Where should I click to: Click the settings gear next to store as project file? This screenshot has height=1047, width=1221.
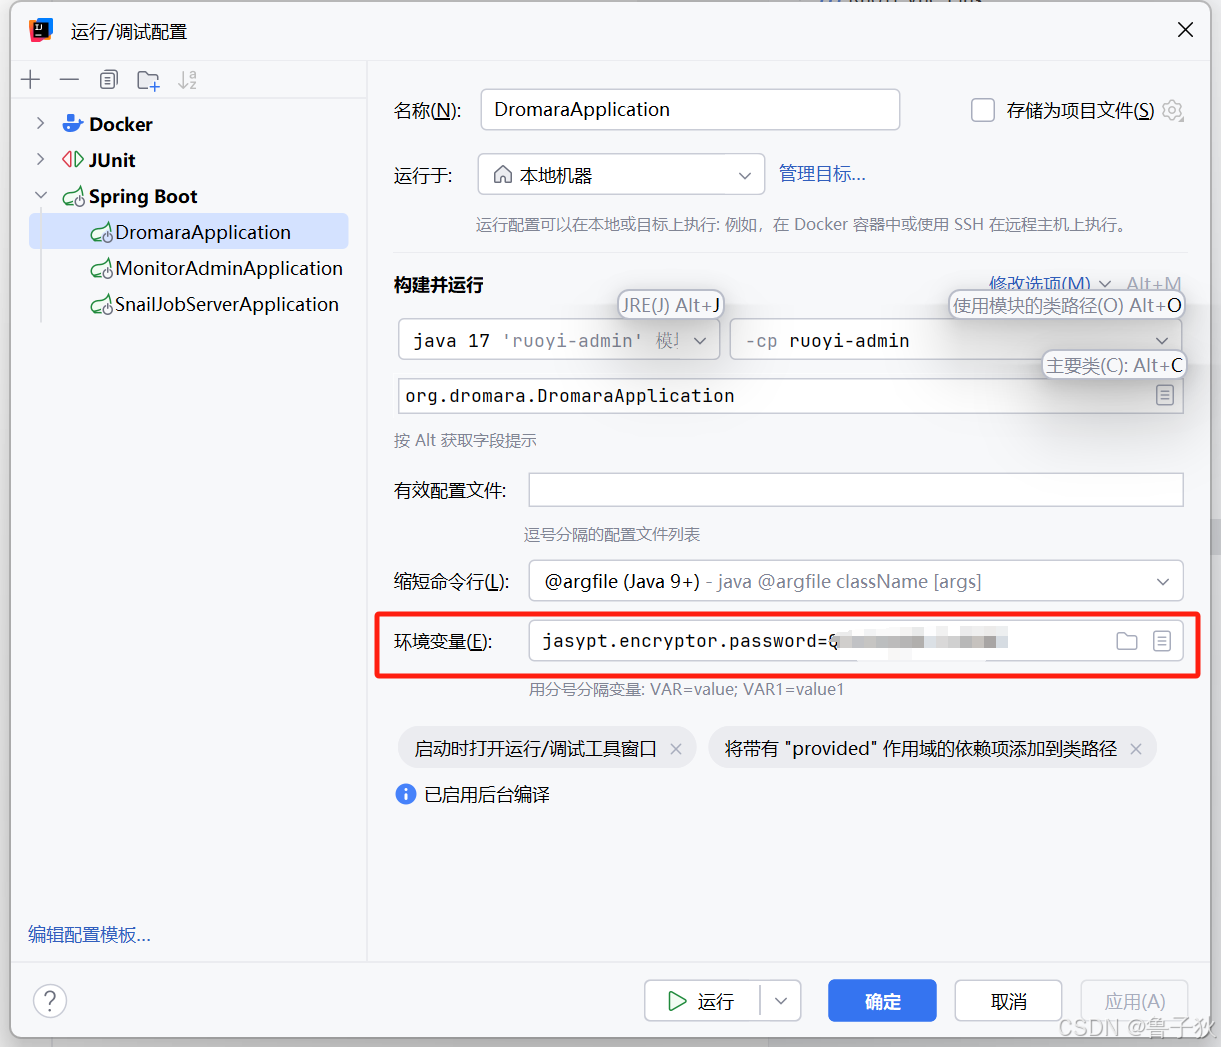(x=1174, y=111)
